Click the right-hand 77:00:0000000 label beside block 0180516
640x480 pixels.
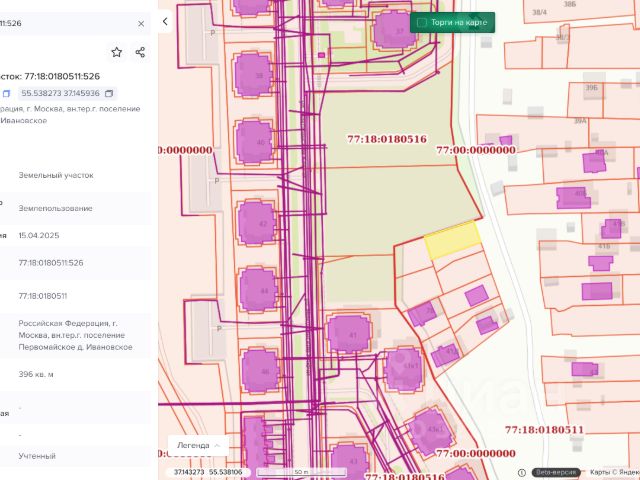[x=476, y=150]
